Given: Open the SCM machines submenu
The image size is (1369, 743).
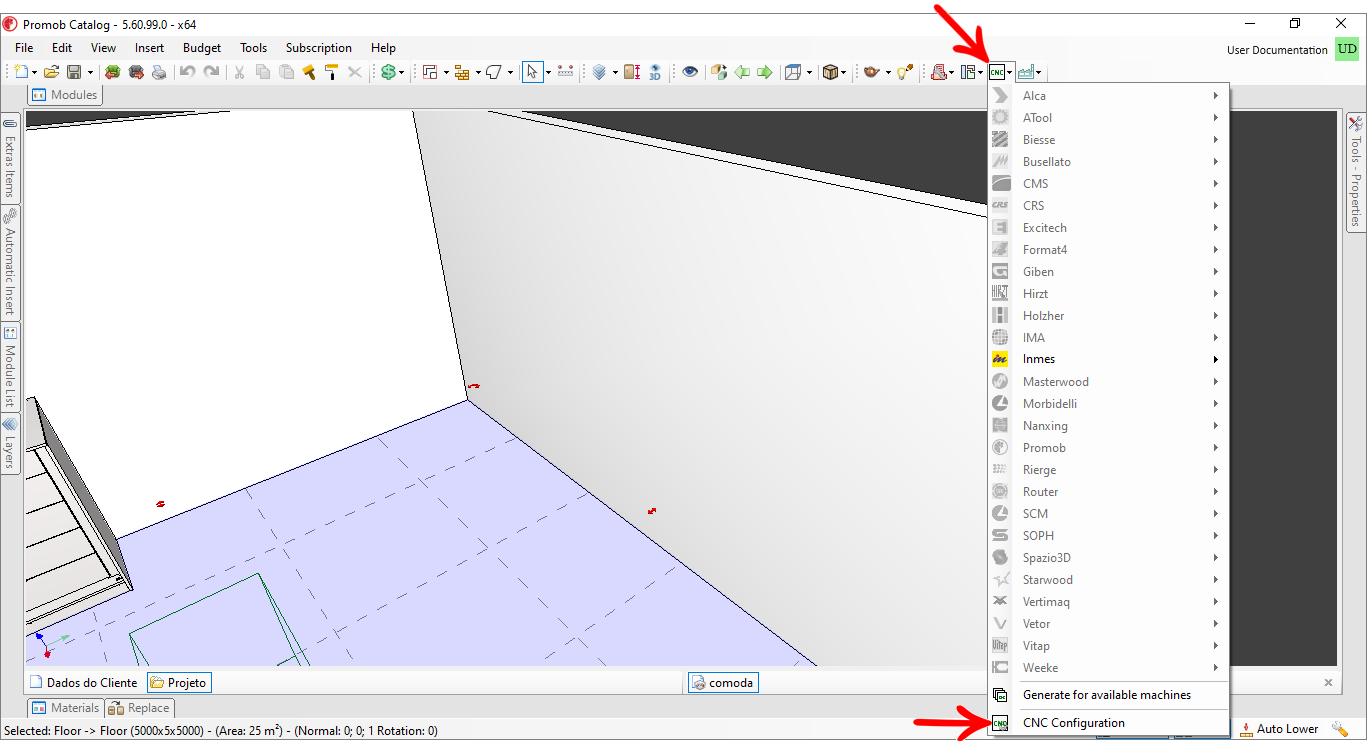Looking at the screenshot, I should [1107, 514].
